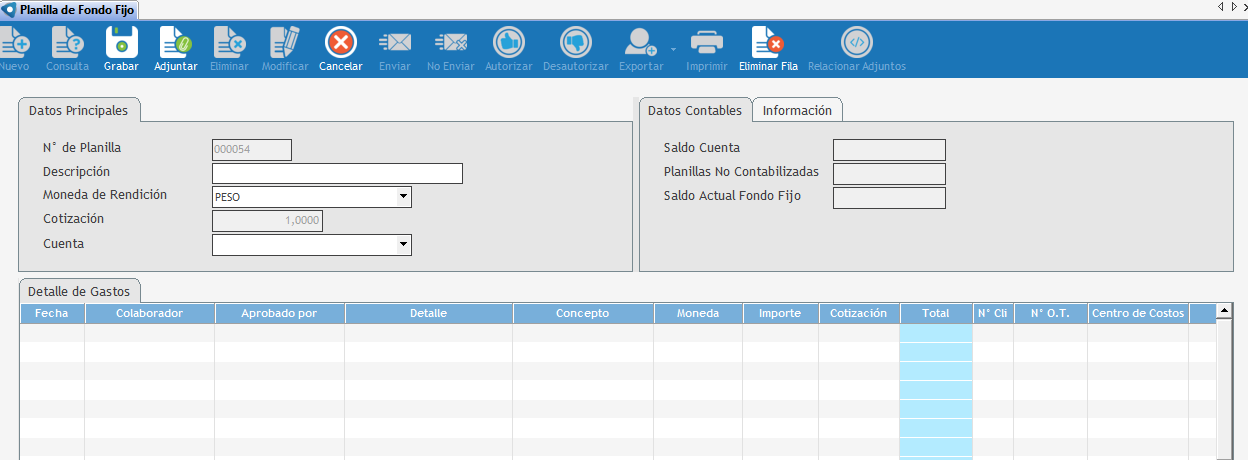Select the Detalle de Gastos tab
The width and height of the screenshot is (1248, 460).
(79, 291)
